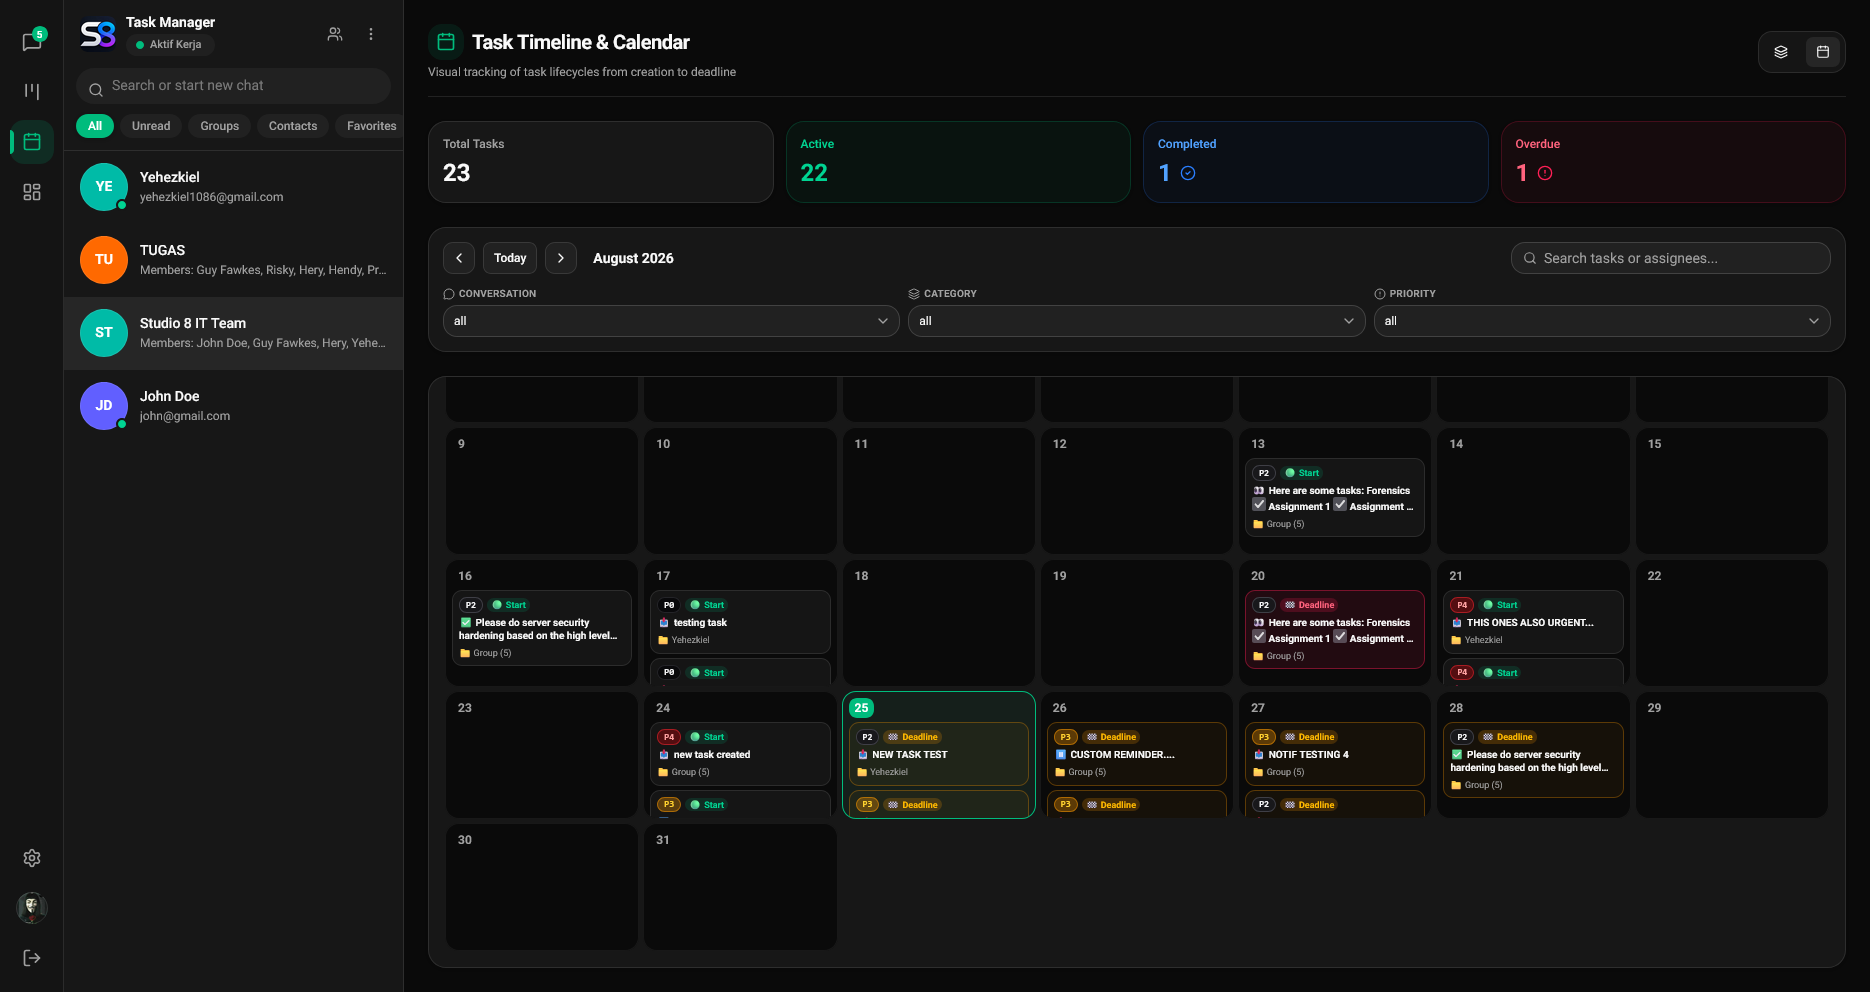Click the Active tasks count card

[x=958, y=162]
